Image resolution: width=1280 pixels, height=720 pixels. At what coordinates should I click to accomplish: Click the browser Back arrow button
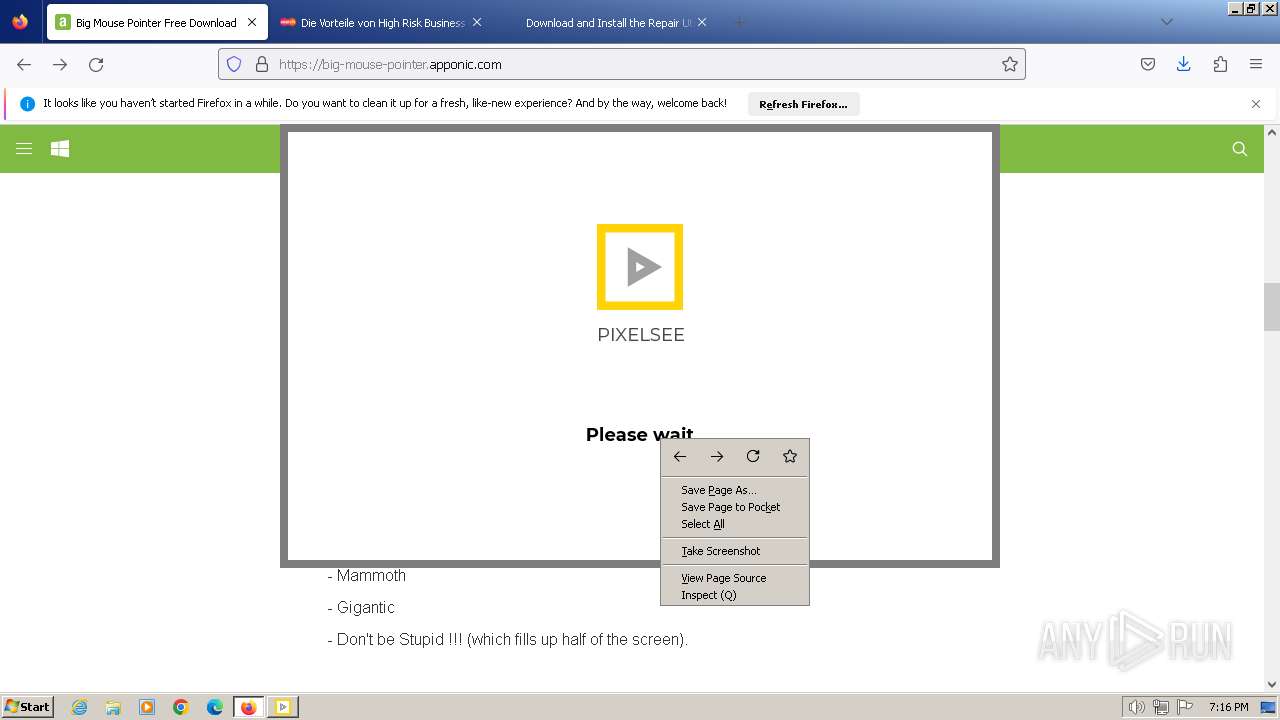pyautogui.click(x=24, y=64)
